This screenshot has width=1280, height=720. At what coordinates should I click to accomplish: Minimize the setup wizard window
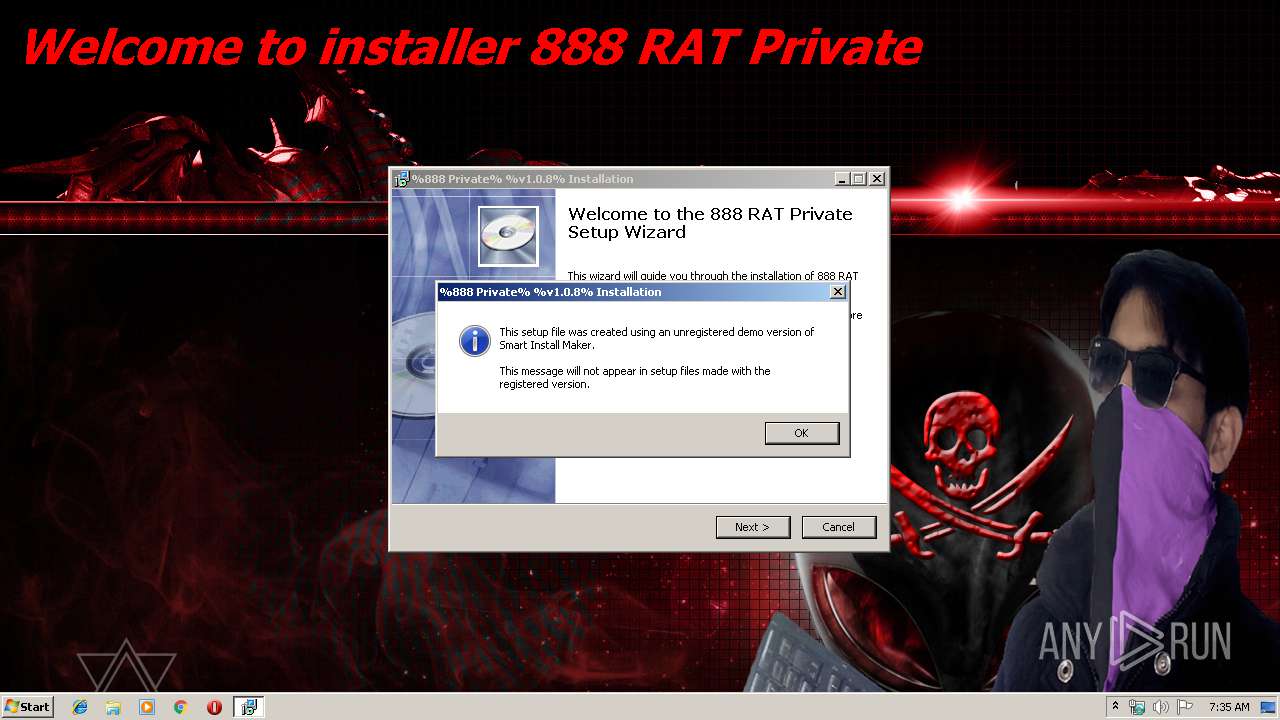tap(843, 179)
